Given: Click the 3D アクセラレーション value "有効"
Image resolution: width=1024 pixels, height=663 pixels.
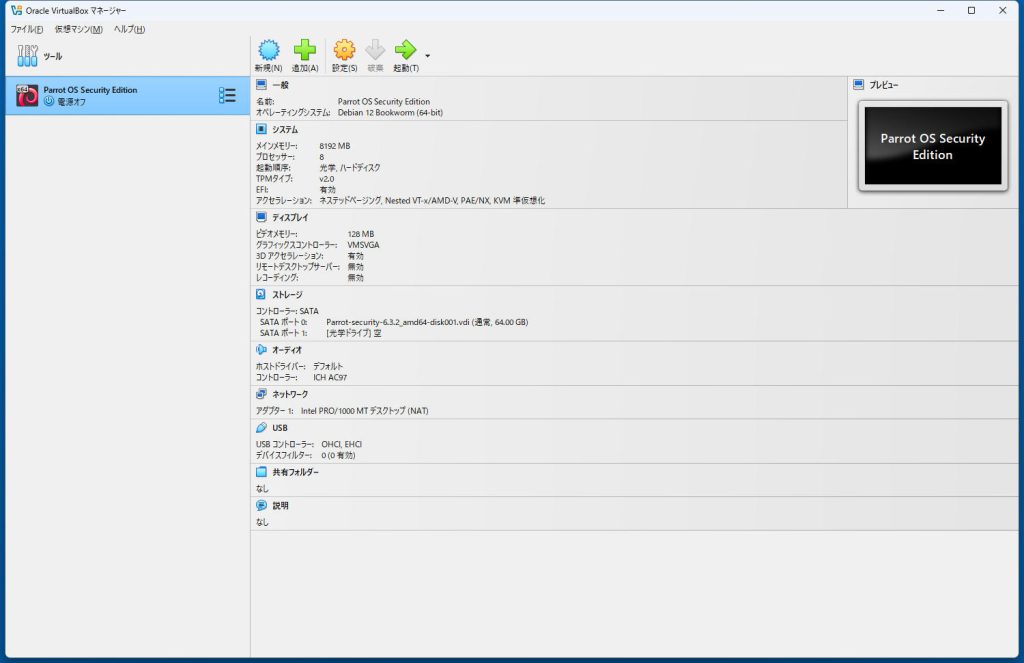Looking at the screenshot, I should pos(355,256).
